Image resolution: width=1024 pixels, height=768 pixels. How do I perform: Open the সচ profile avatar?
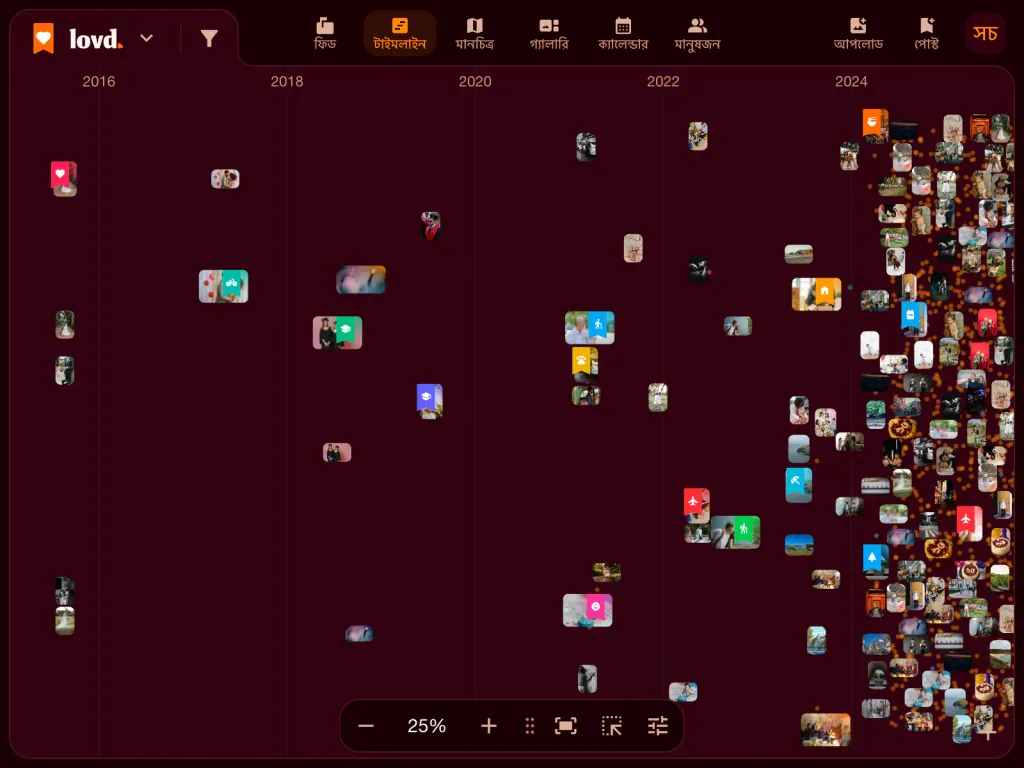tap(985, 33)
